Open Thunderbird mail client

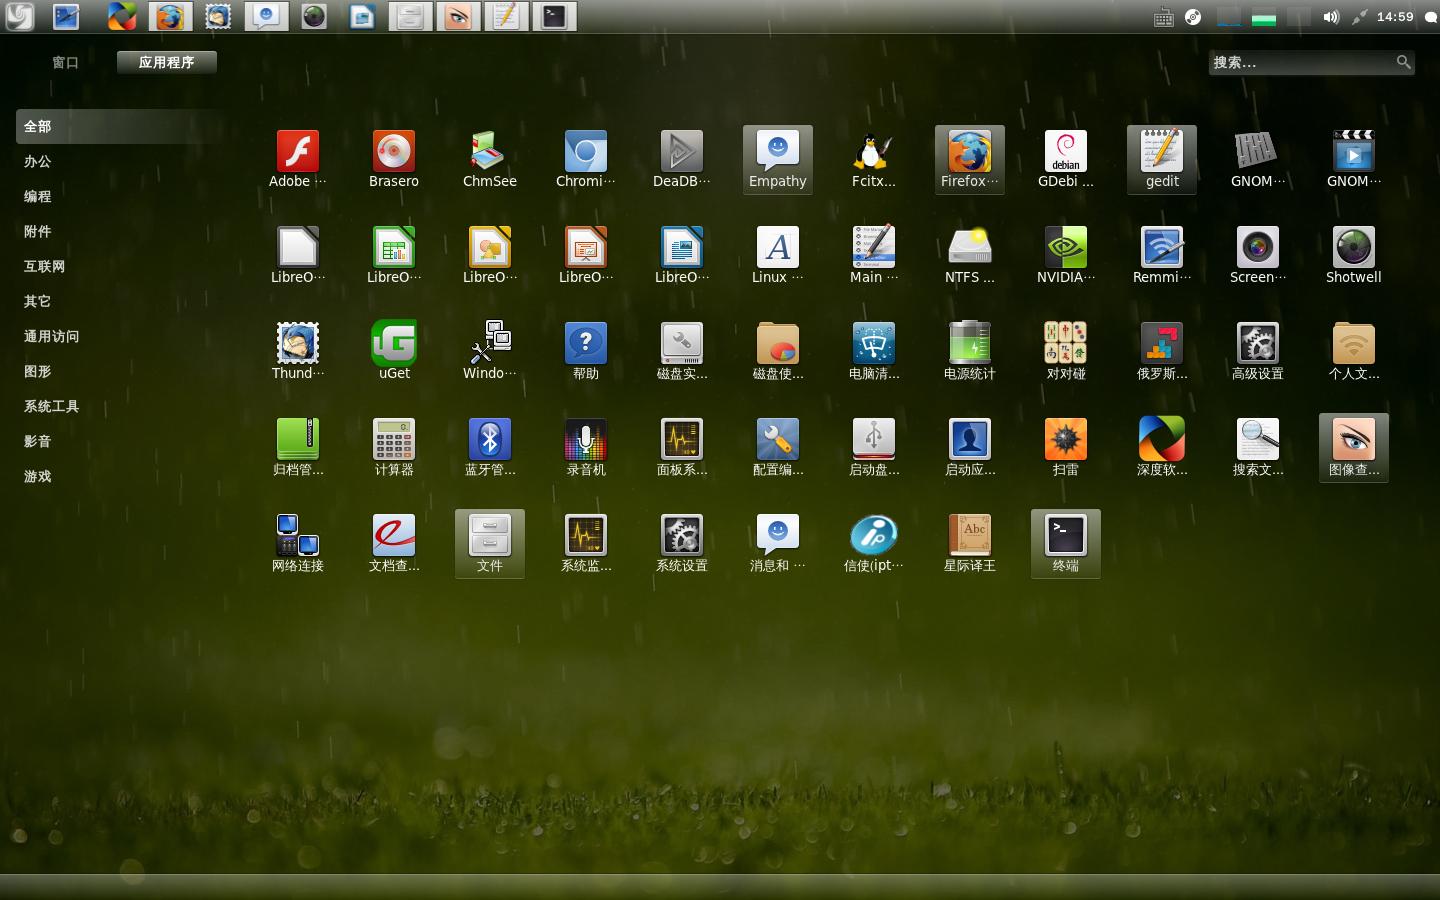coord(298,351)
